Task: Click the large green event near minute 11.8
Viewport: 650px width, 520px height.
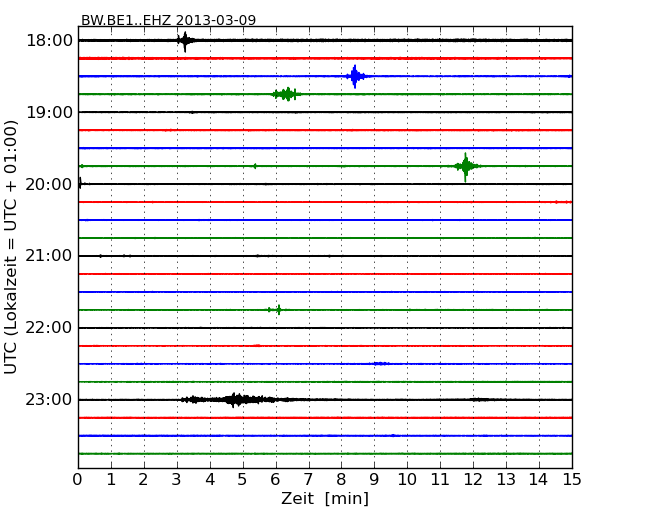Action: [466, 167]
